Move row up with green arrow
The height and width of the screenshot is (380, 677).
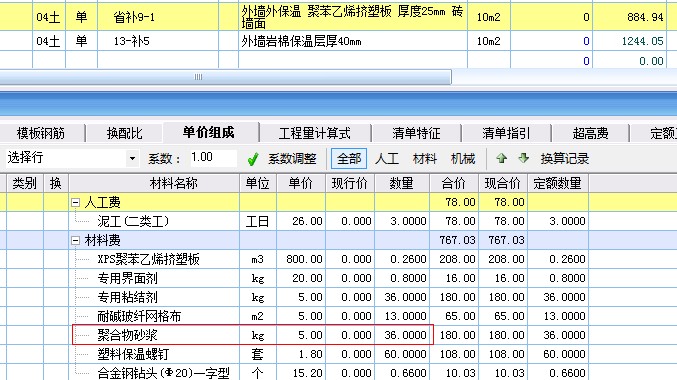tap(501, 158)
